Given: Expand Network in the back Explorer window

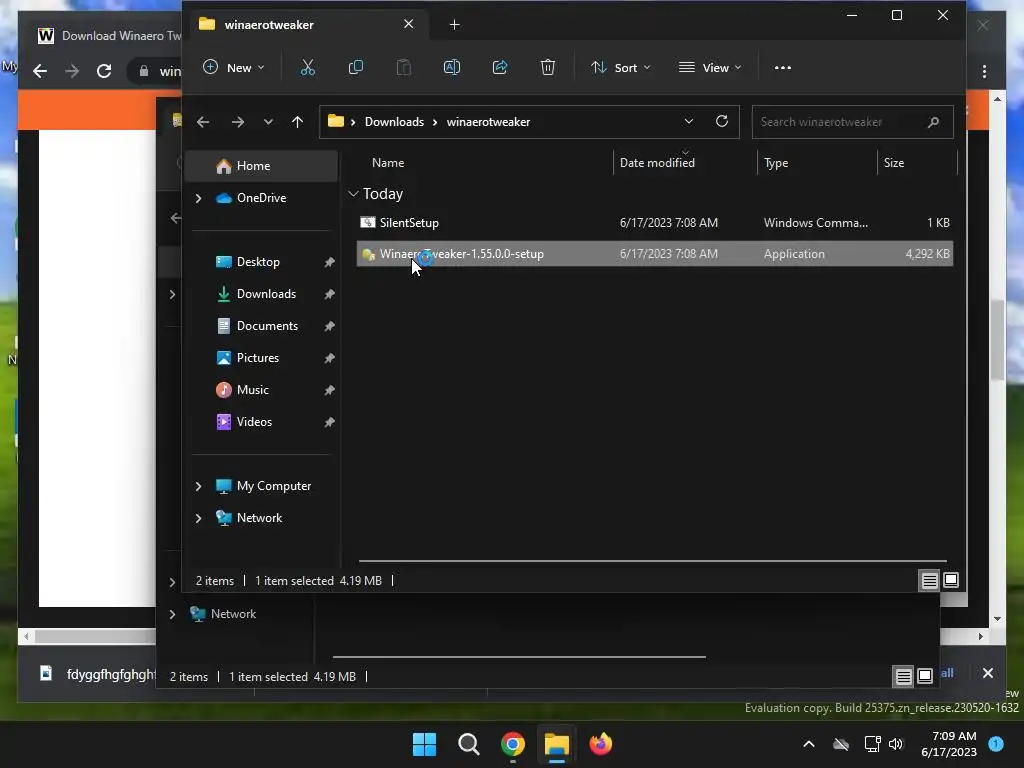Looking at the screenshot, I should [172, 614].
